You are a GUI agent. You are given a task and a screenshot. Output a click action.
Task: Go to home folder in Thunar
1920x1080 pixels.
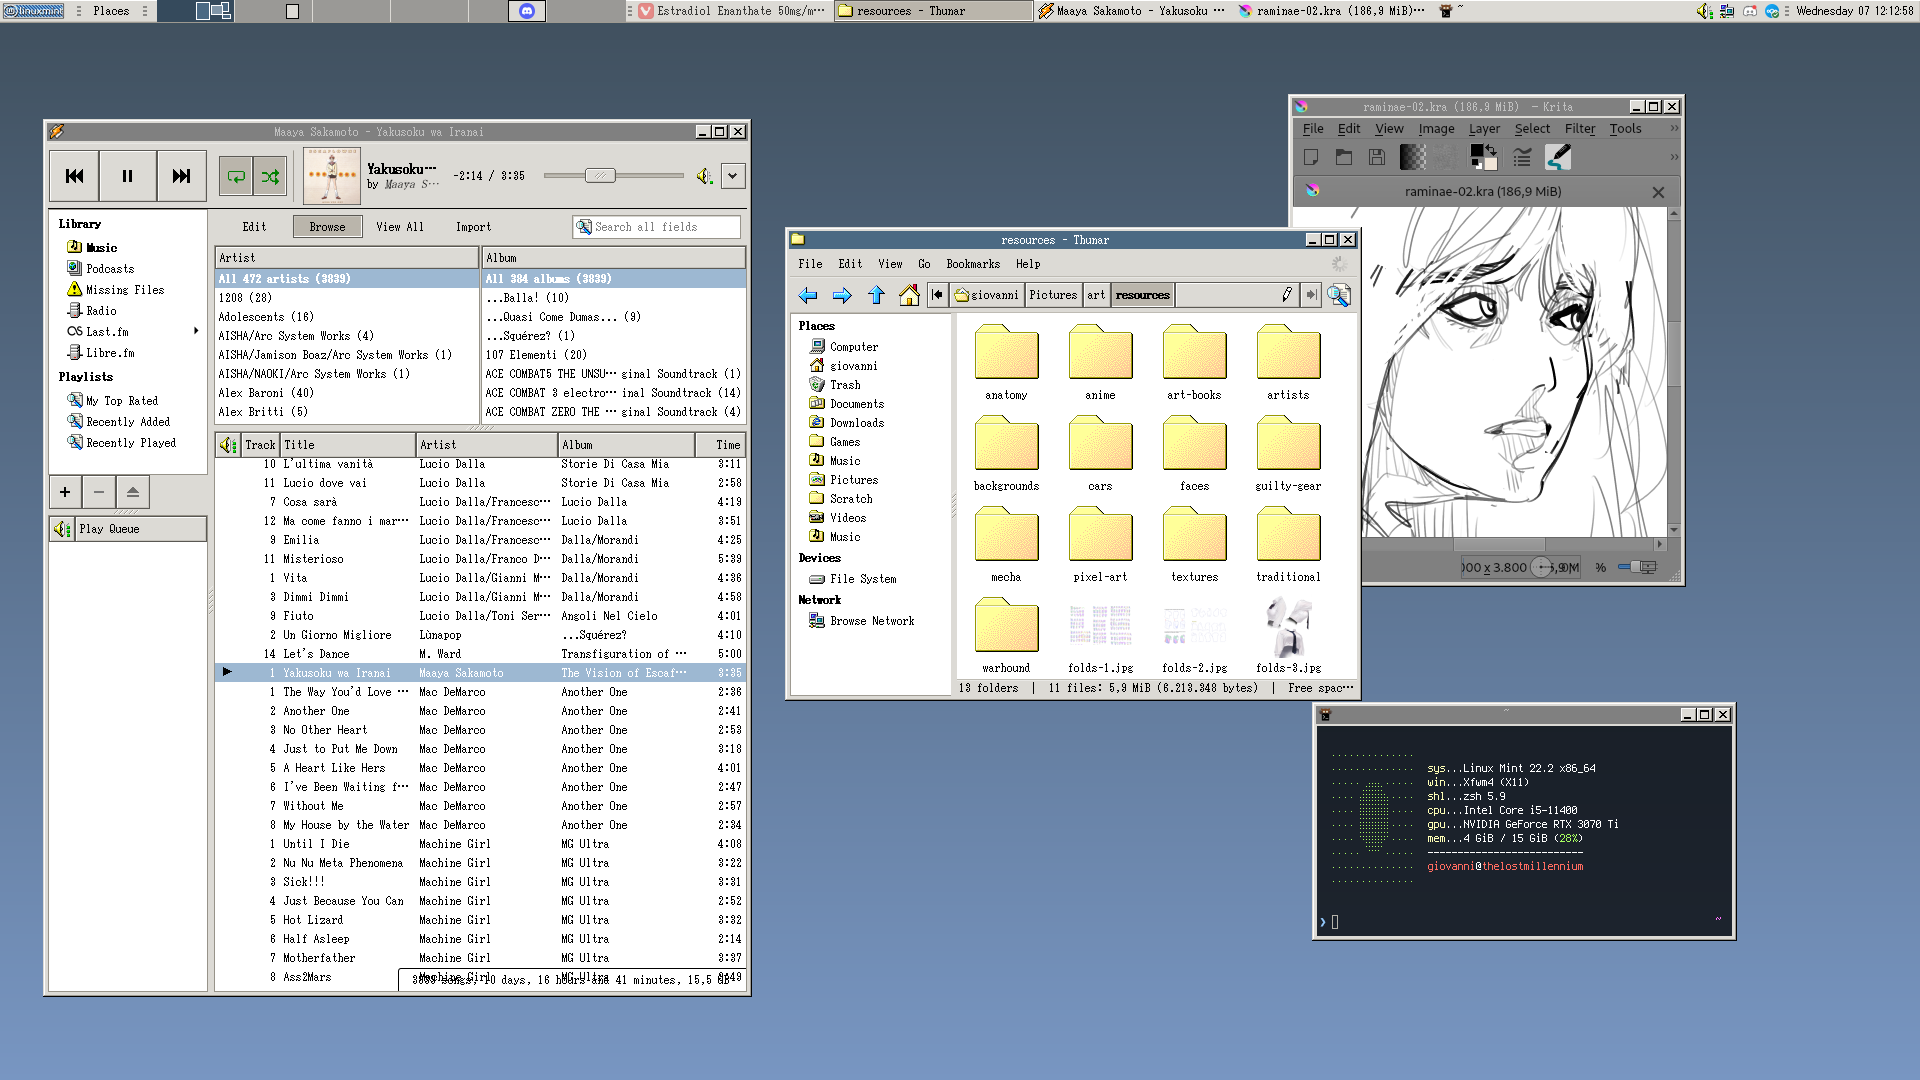point(908,295)
